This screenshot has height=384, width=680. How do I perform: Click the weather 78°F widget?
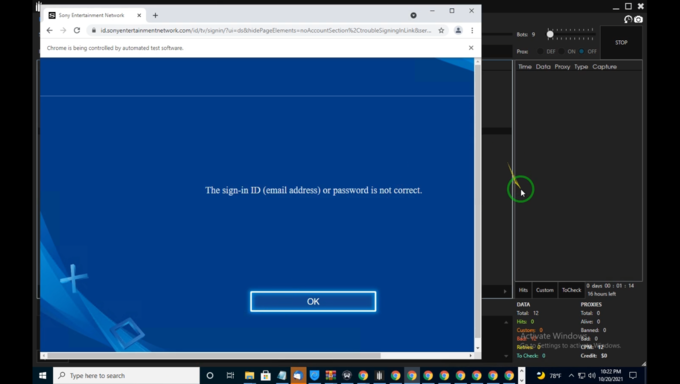pyautogui.click(x=549, y=375)
